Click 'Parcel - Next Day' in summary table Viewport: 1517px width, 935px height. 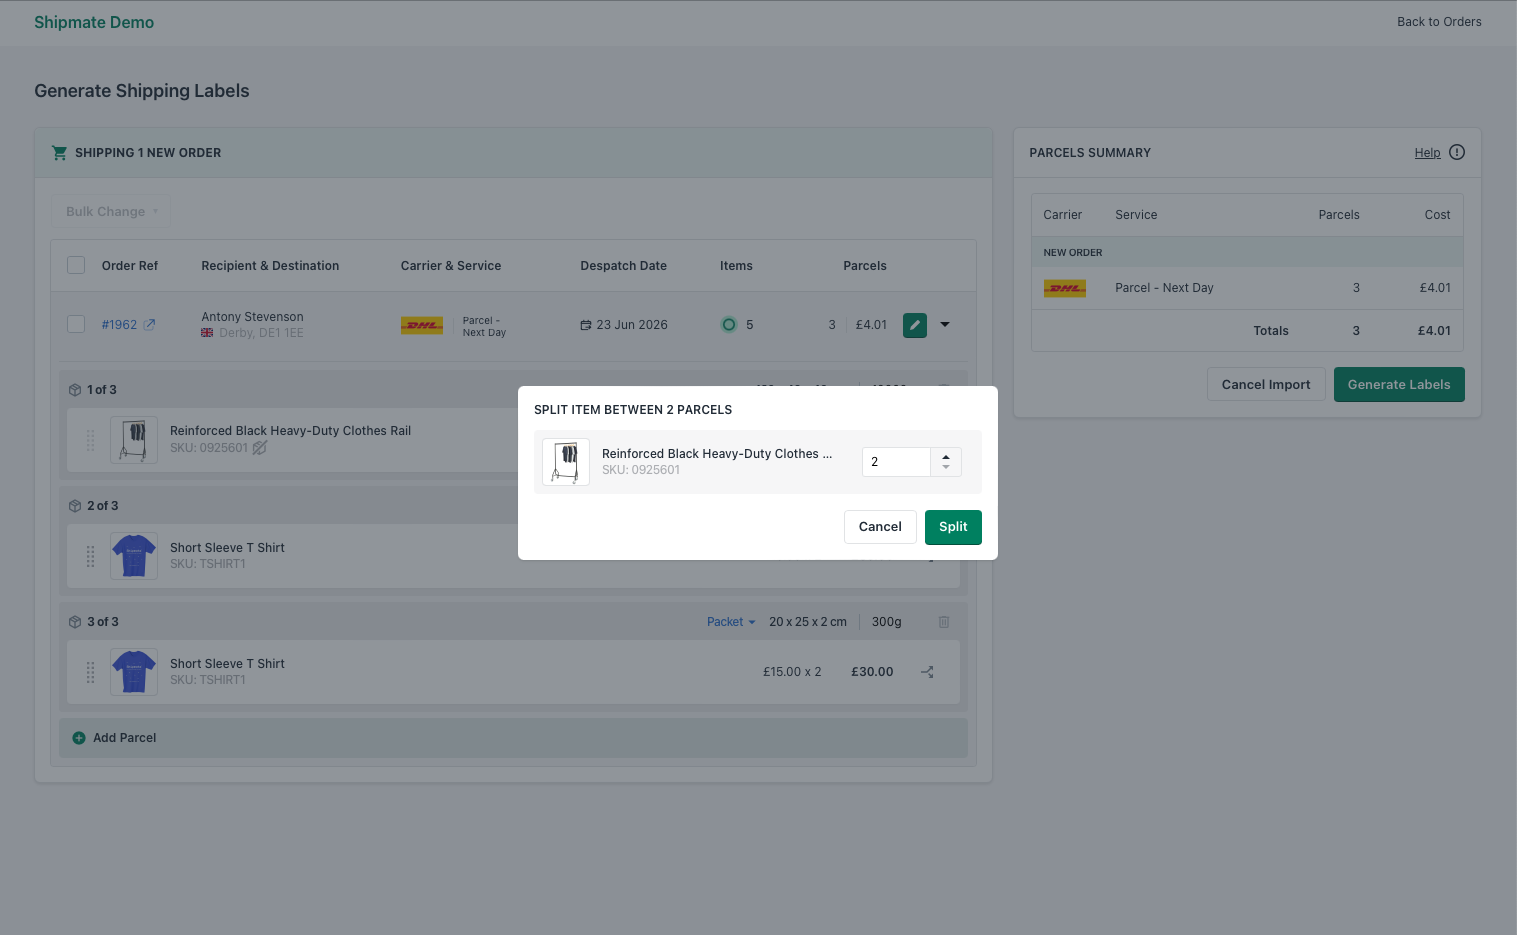(x=1164, y=288)
